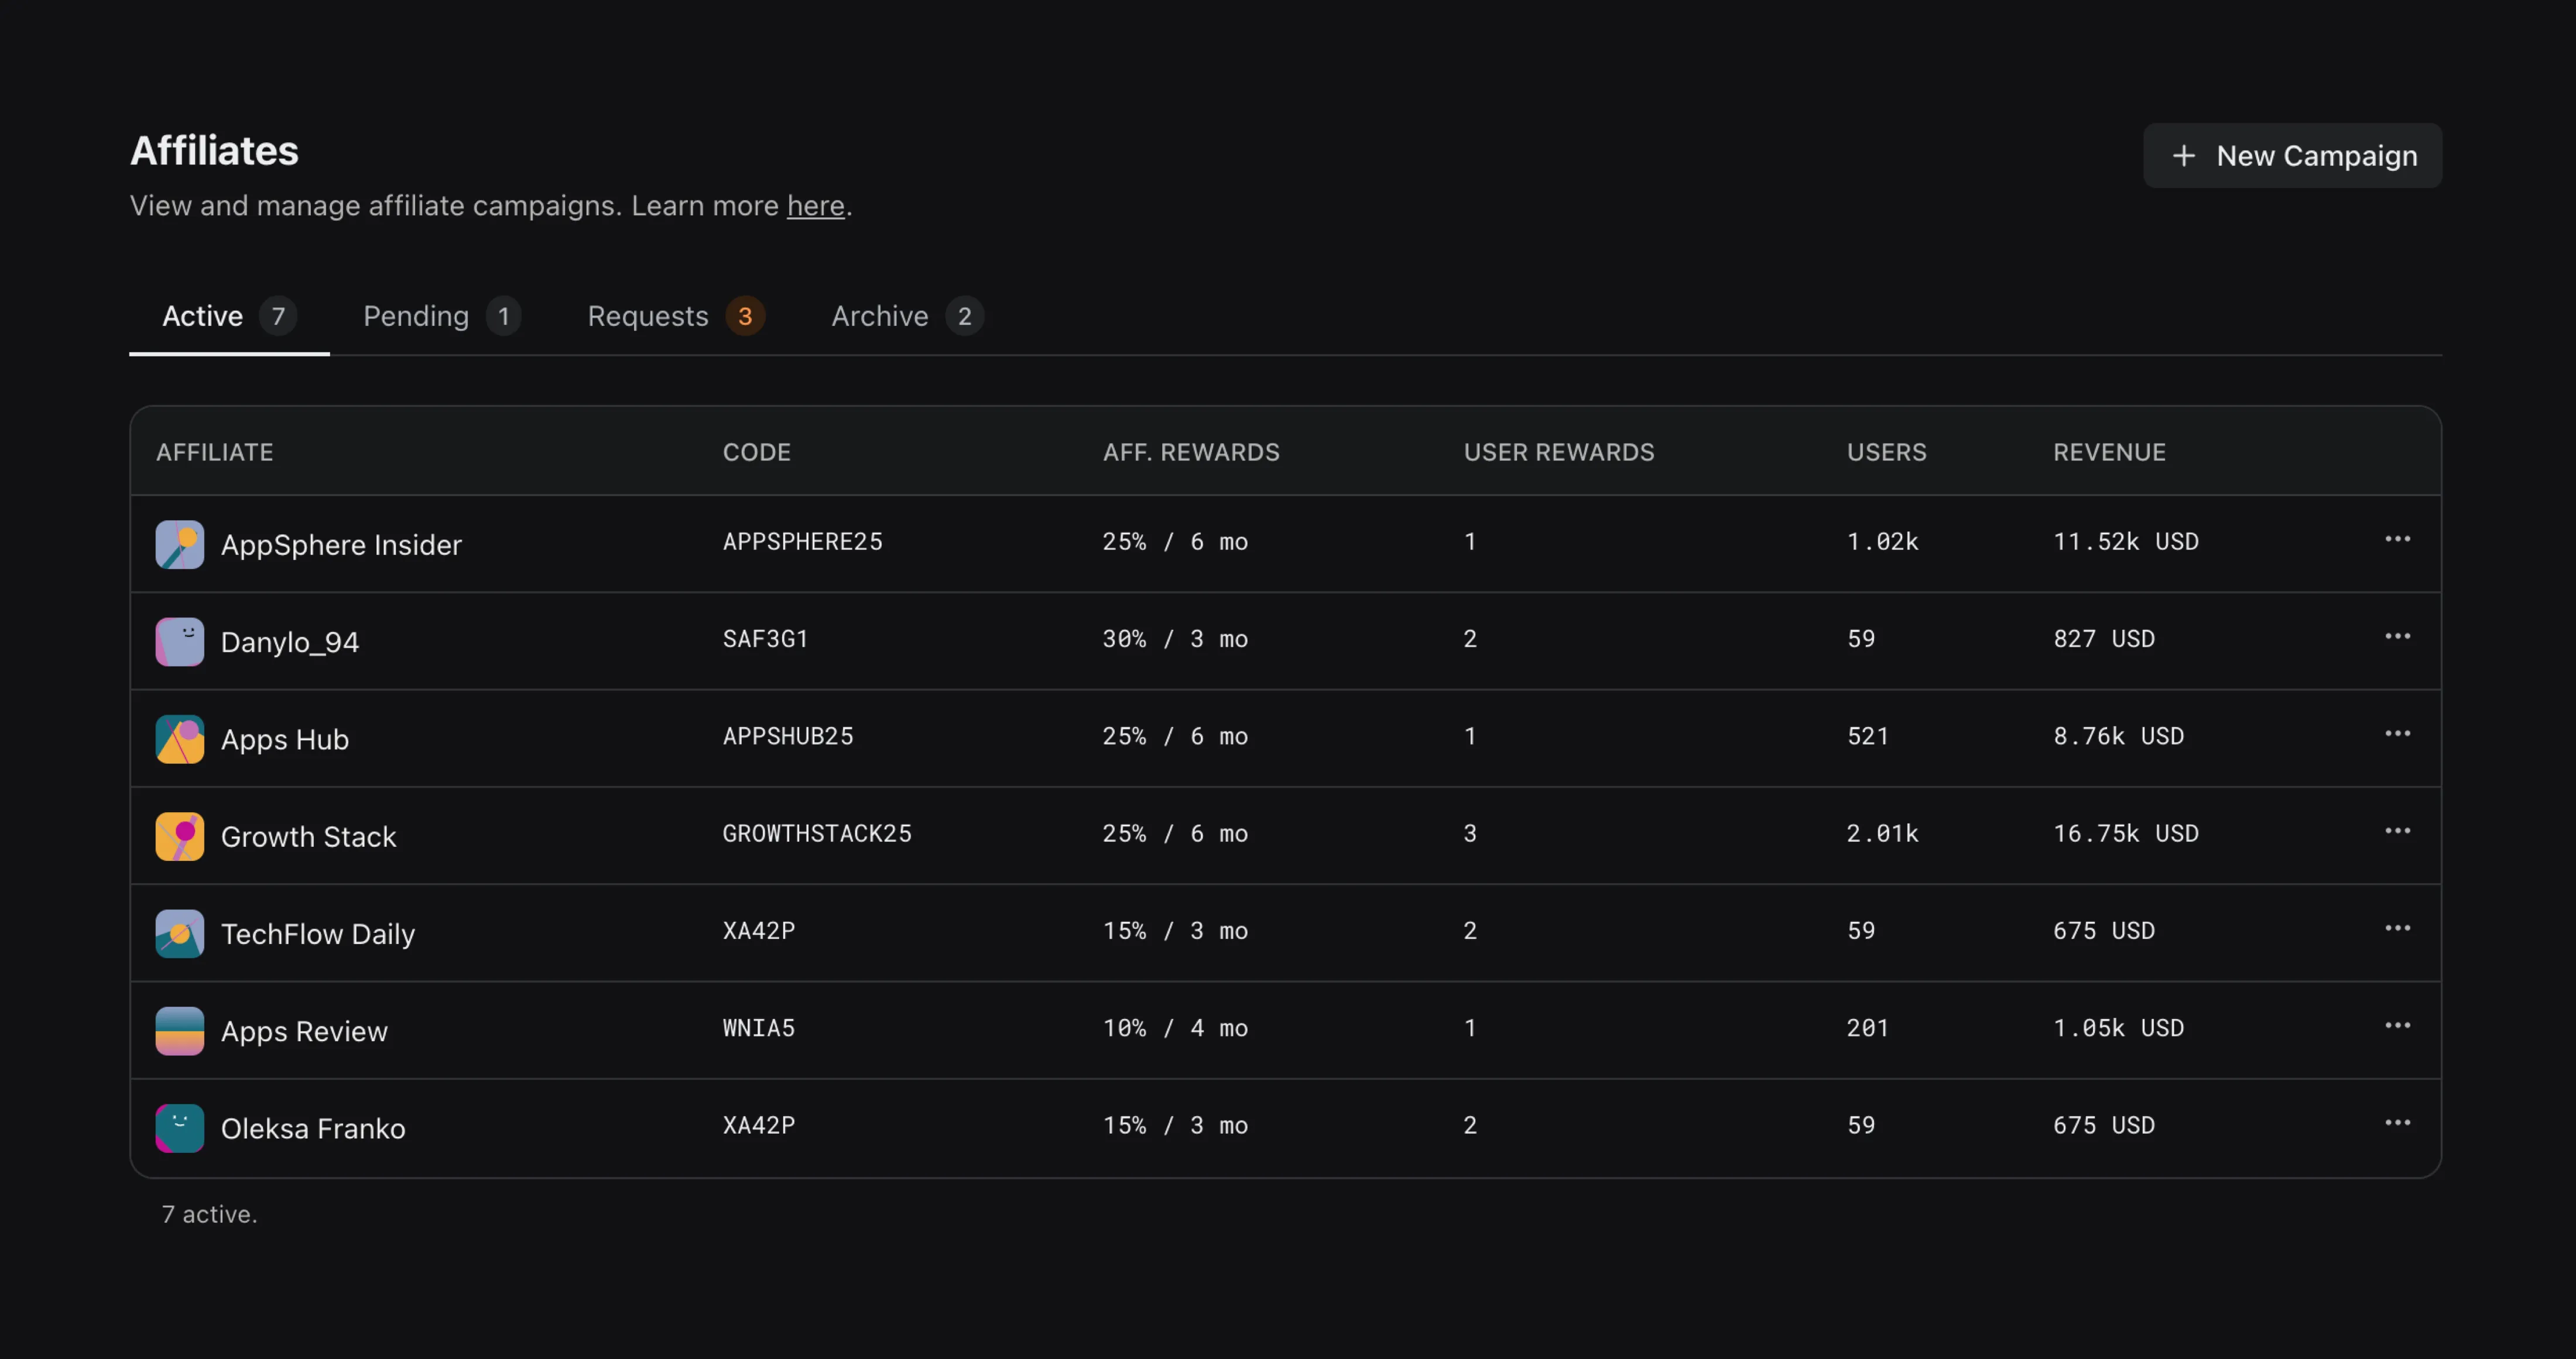The width and height of the screenshot is (2576, 1359).
Task: Select the Apps Review affiliate icon
Action: coord(180,1031)
